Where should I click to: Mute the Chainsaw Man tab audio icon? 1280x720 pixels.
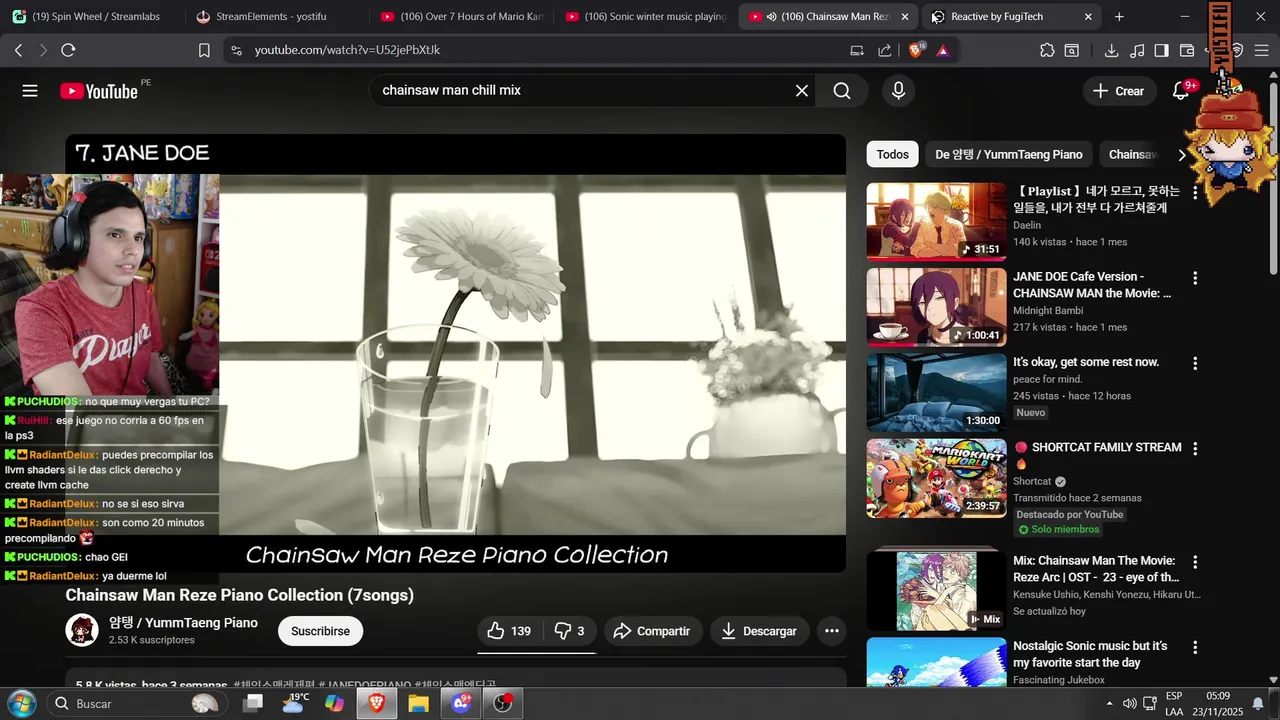click(771, 17)
